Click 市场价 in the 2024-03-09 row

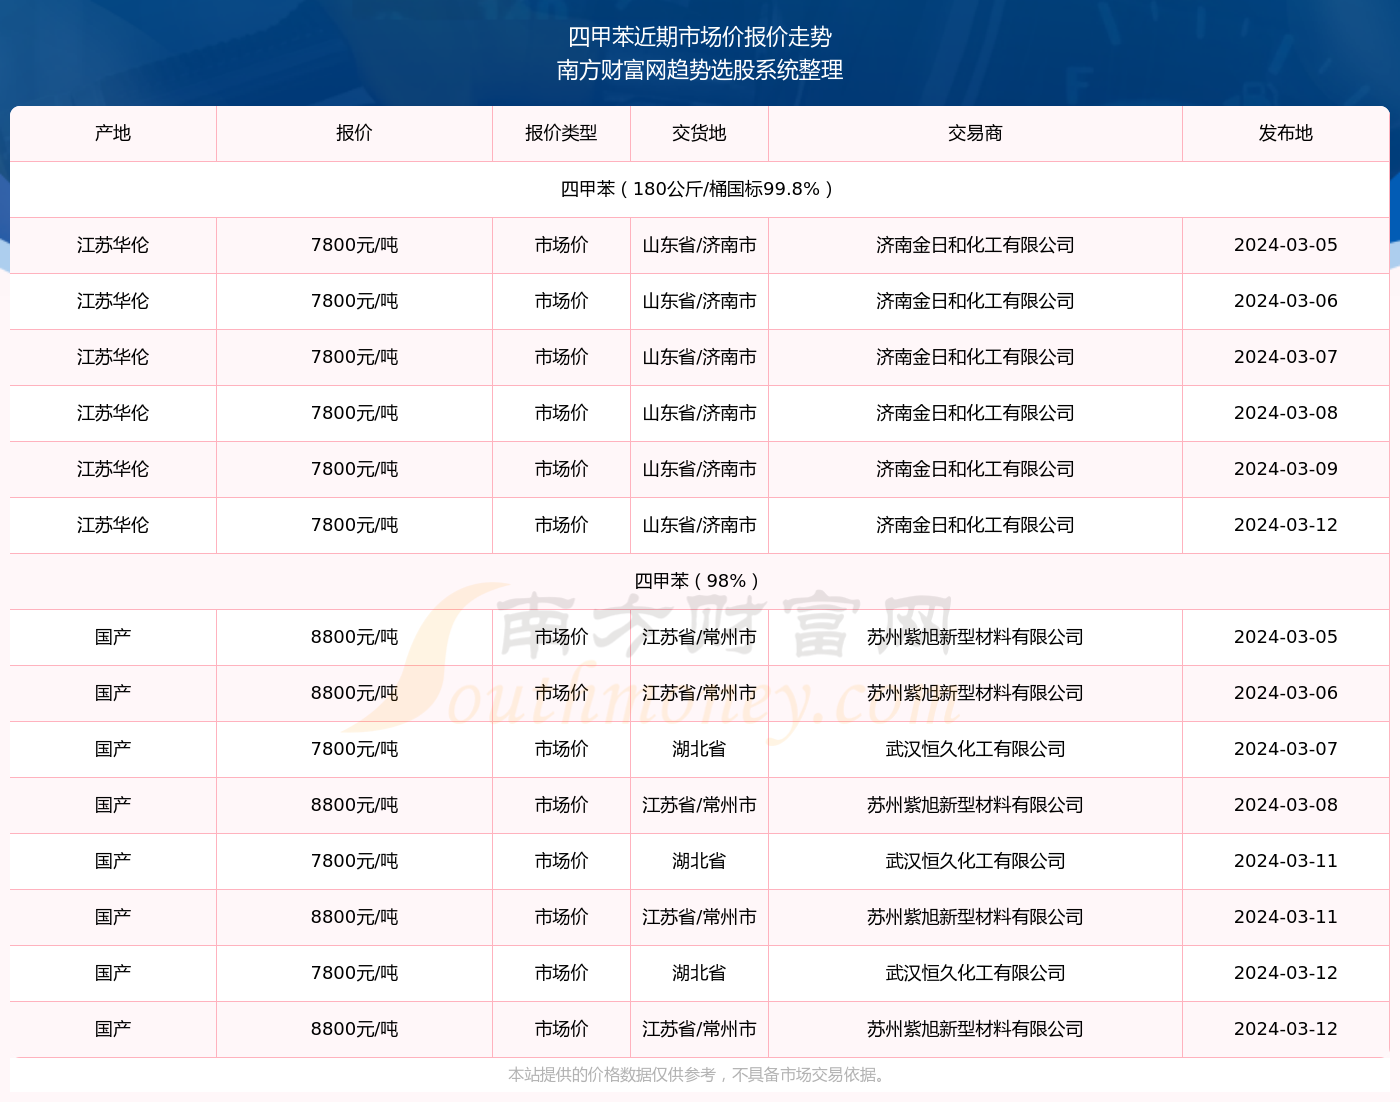561,469
